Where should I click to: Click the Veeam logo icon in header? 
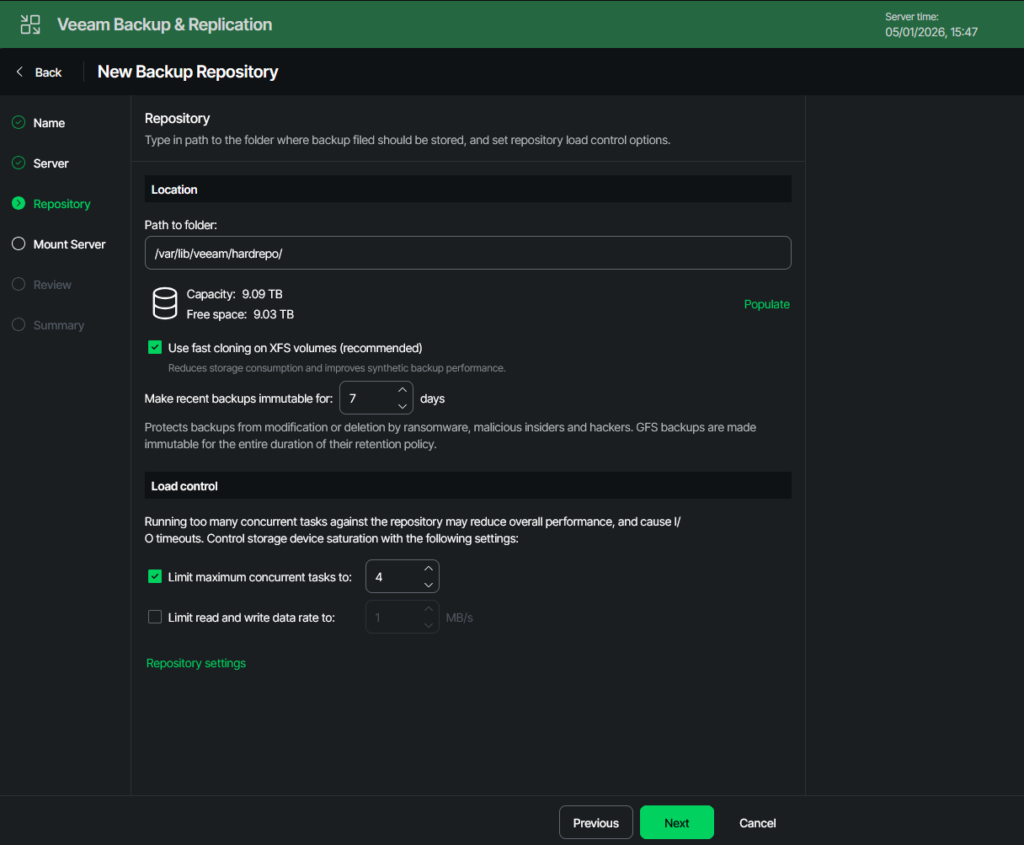point(31,24)
